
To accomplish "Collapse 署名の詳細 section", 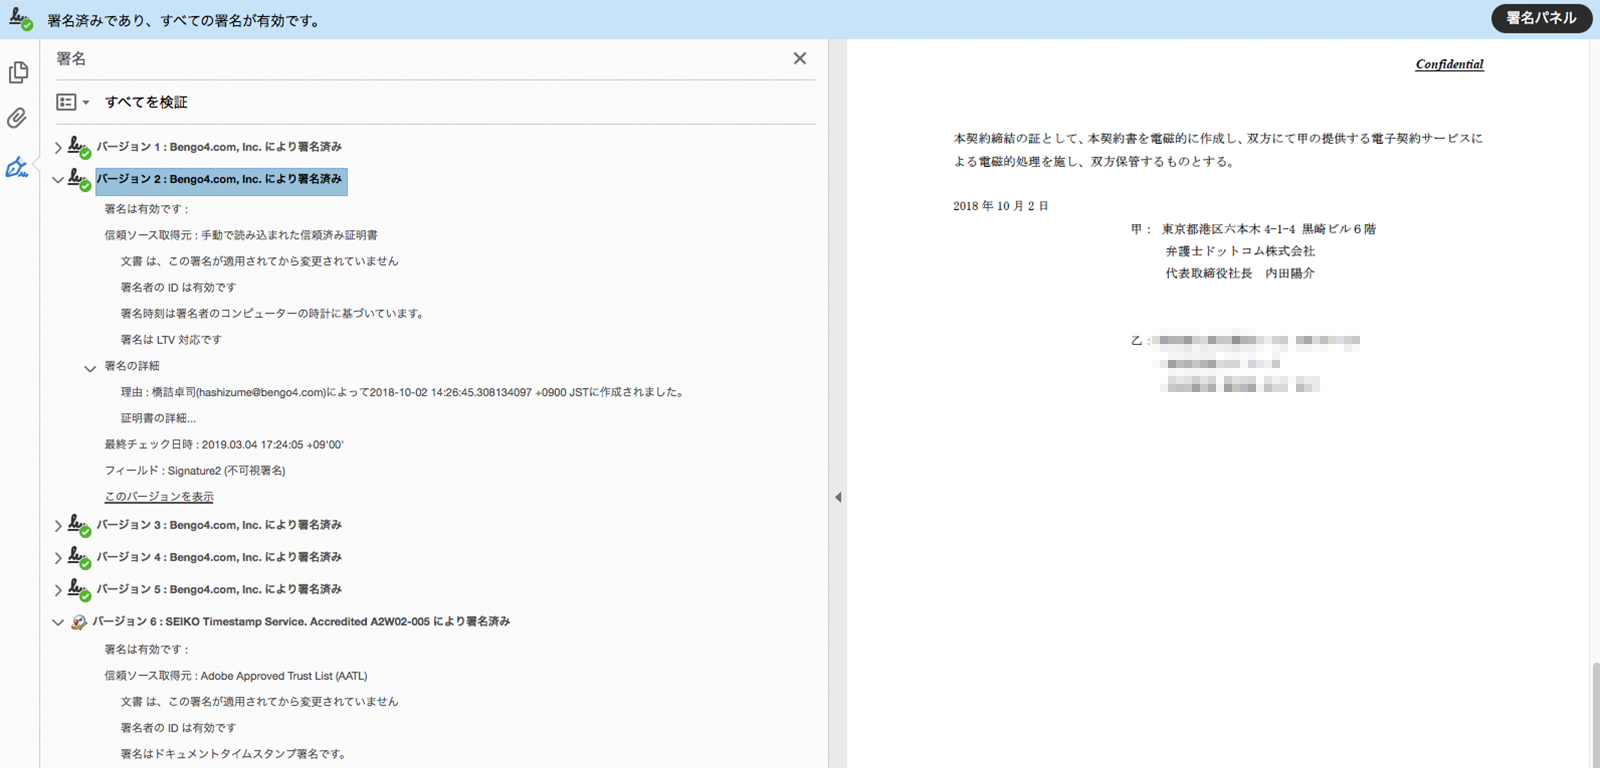I will click(x=90, y=367).
